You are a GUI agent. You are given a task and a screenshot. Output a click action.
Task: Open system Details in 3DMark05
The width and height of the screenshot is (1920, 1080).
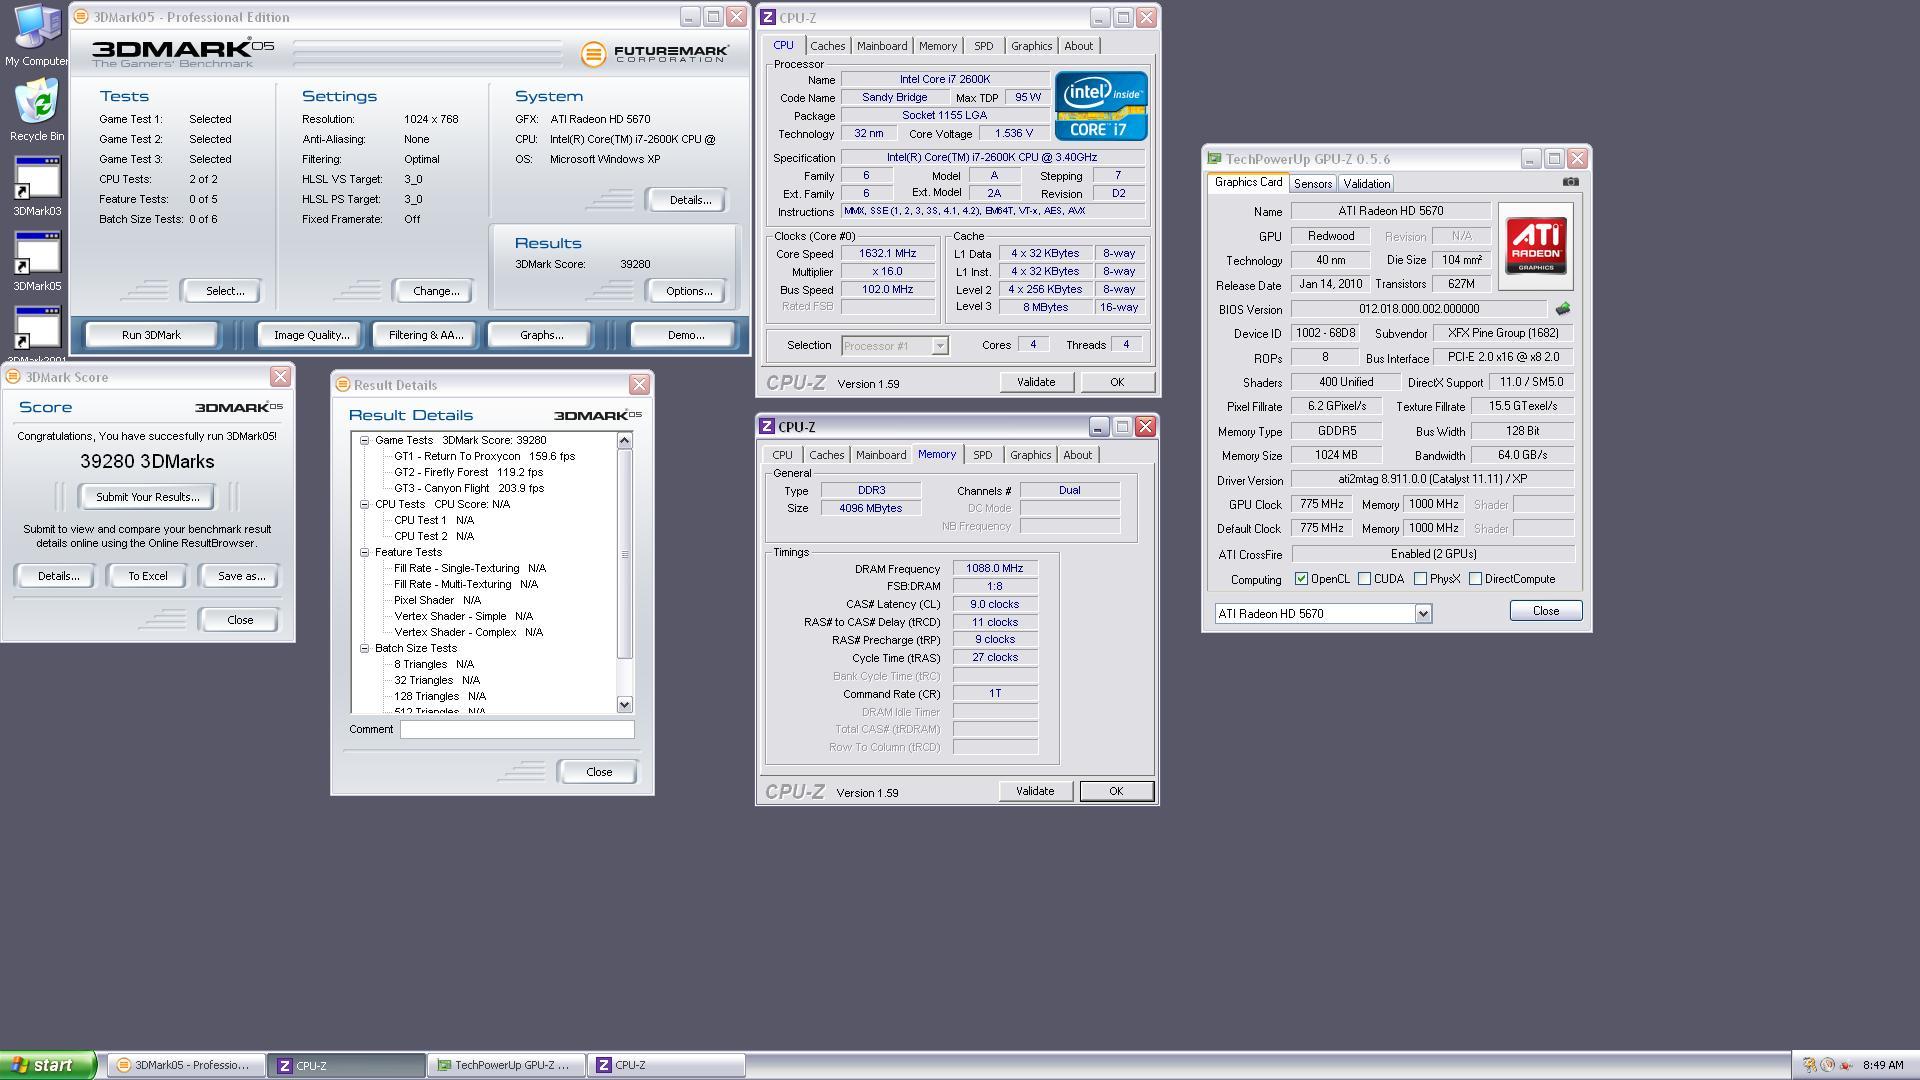690,200
